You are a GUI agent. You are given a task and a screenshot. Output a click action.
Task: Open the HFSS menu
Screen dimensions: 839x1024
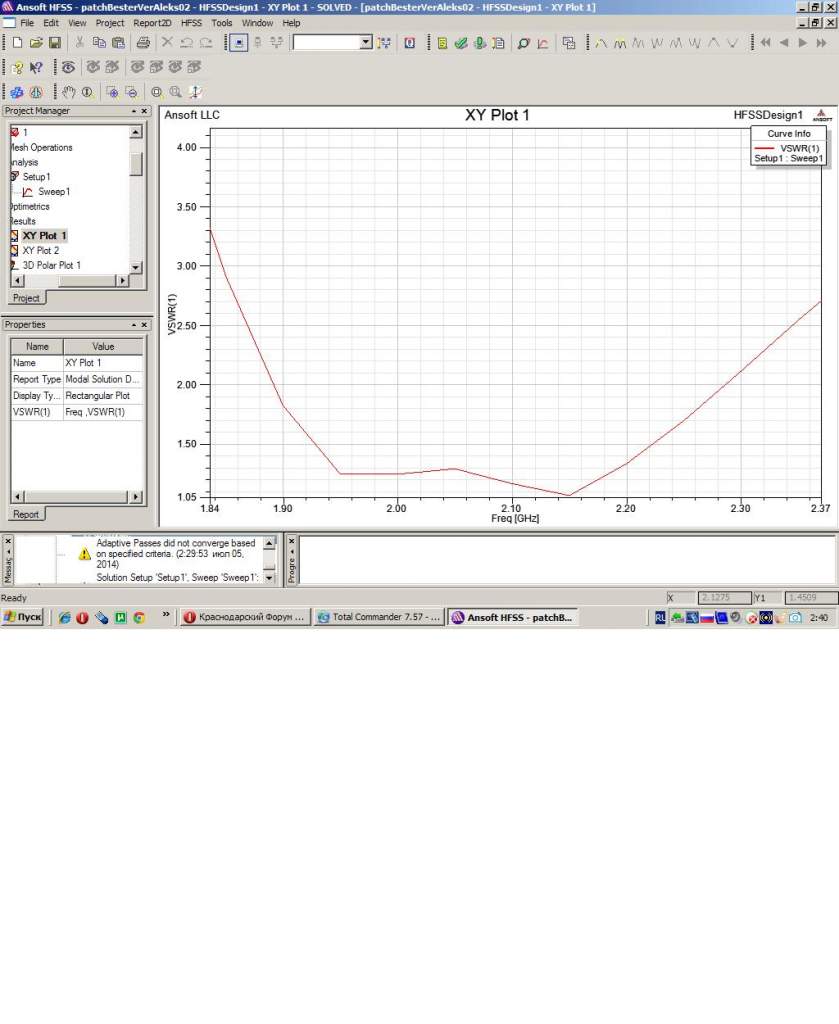pyautogui.click(x=191, y=22)
